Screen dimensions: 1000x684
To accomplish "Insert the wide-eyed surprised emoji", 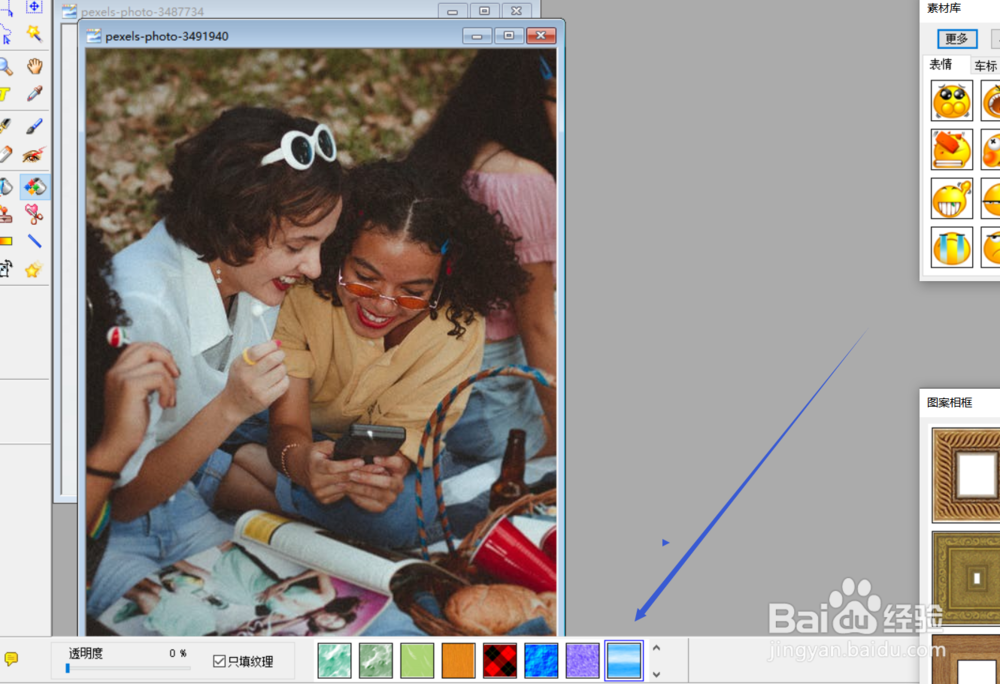I will 952,100.
